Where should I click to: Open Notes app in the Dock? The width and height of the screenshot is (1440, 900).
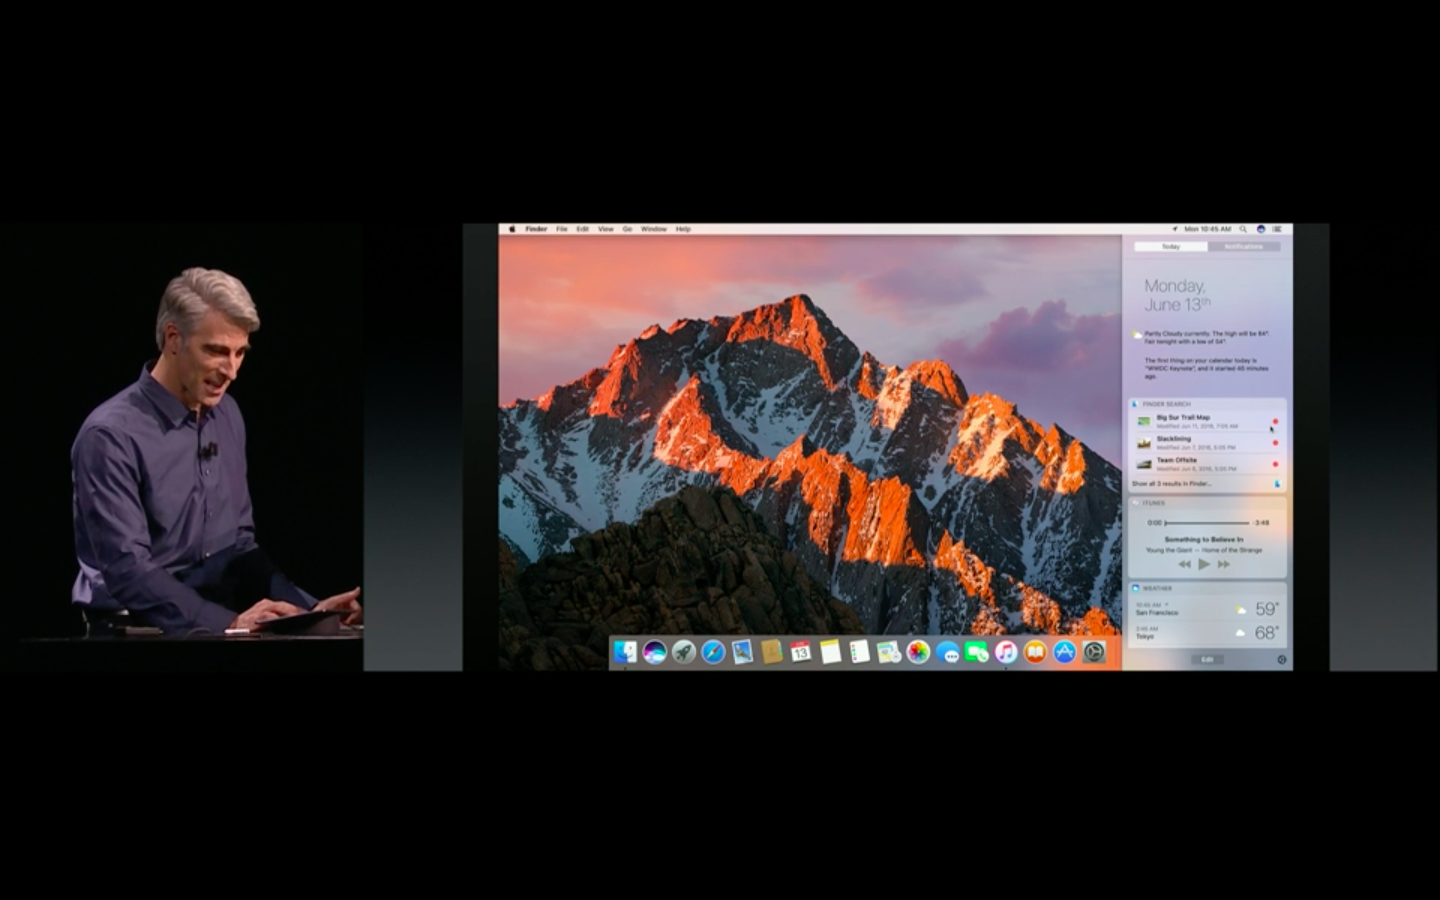[830, 653]
